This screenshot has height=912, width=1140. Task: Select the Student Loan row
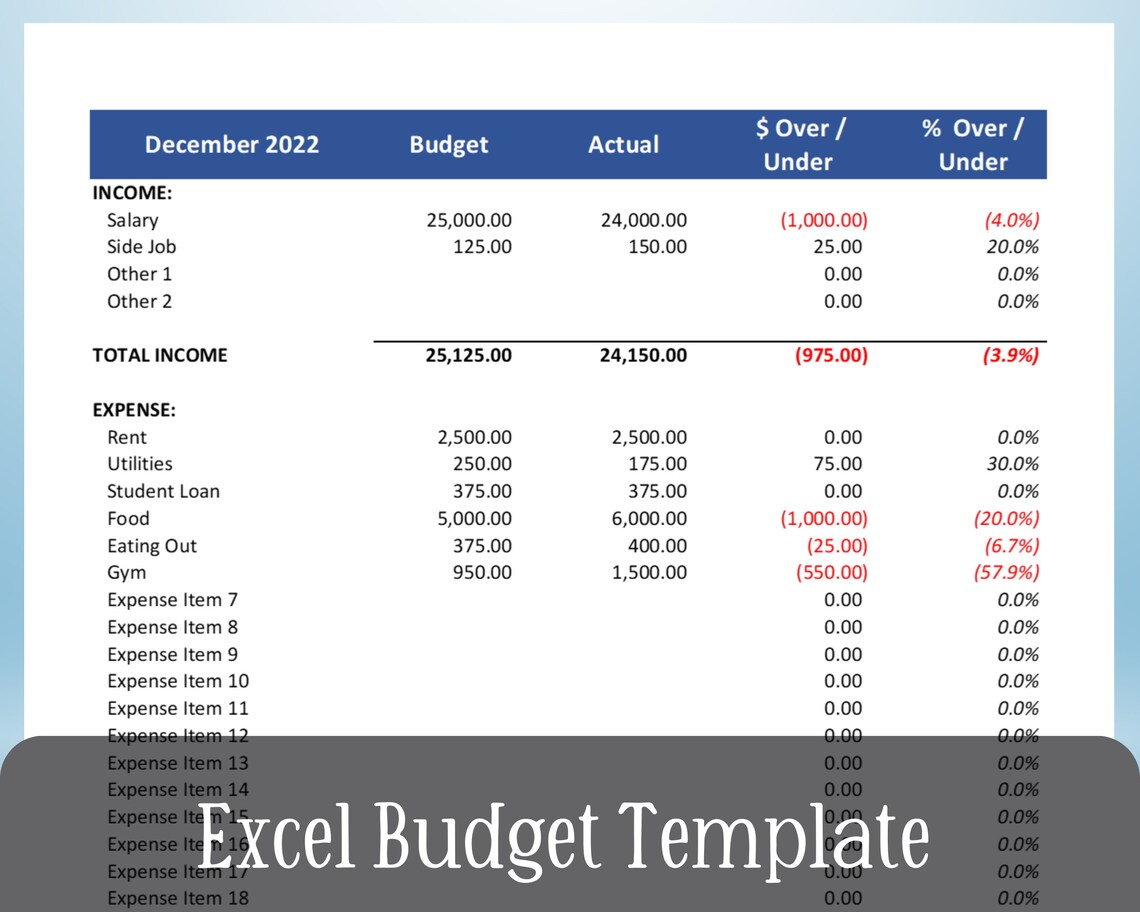click(163, 491)
